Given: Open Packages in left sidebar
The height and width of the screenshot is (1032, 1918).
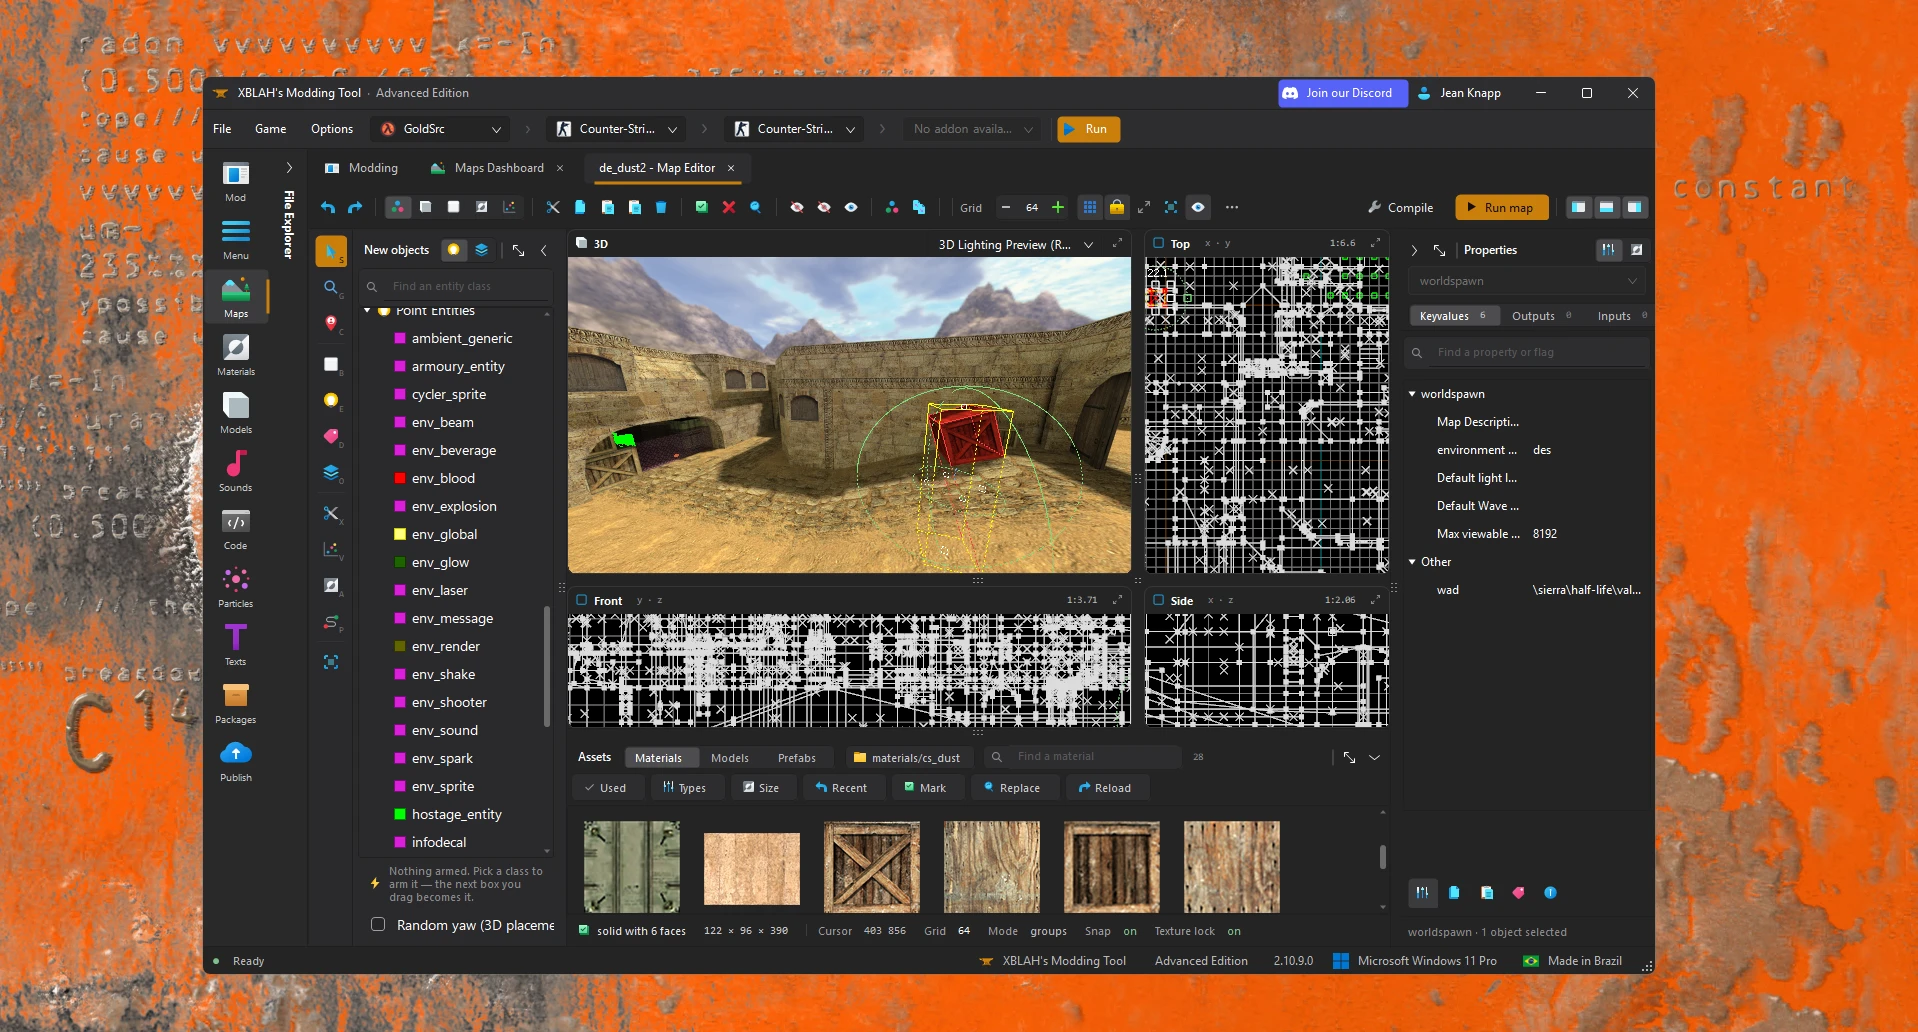Looking at the screenshot, I should coord(236,703).
